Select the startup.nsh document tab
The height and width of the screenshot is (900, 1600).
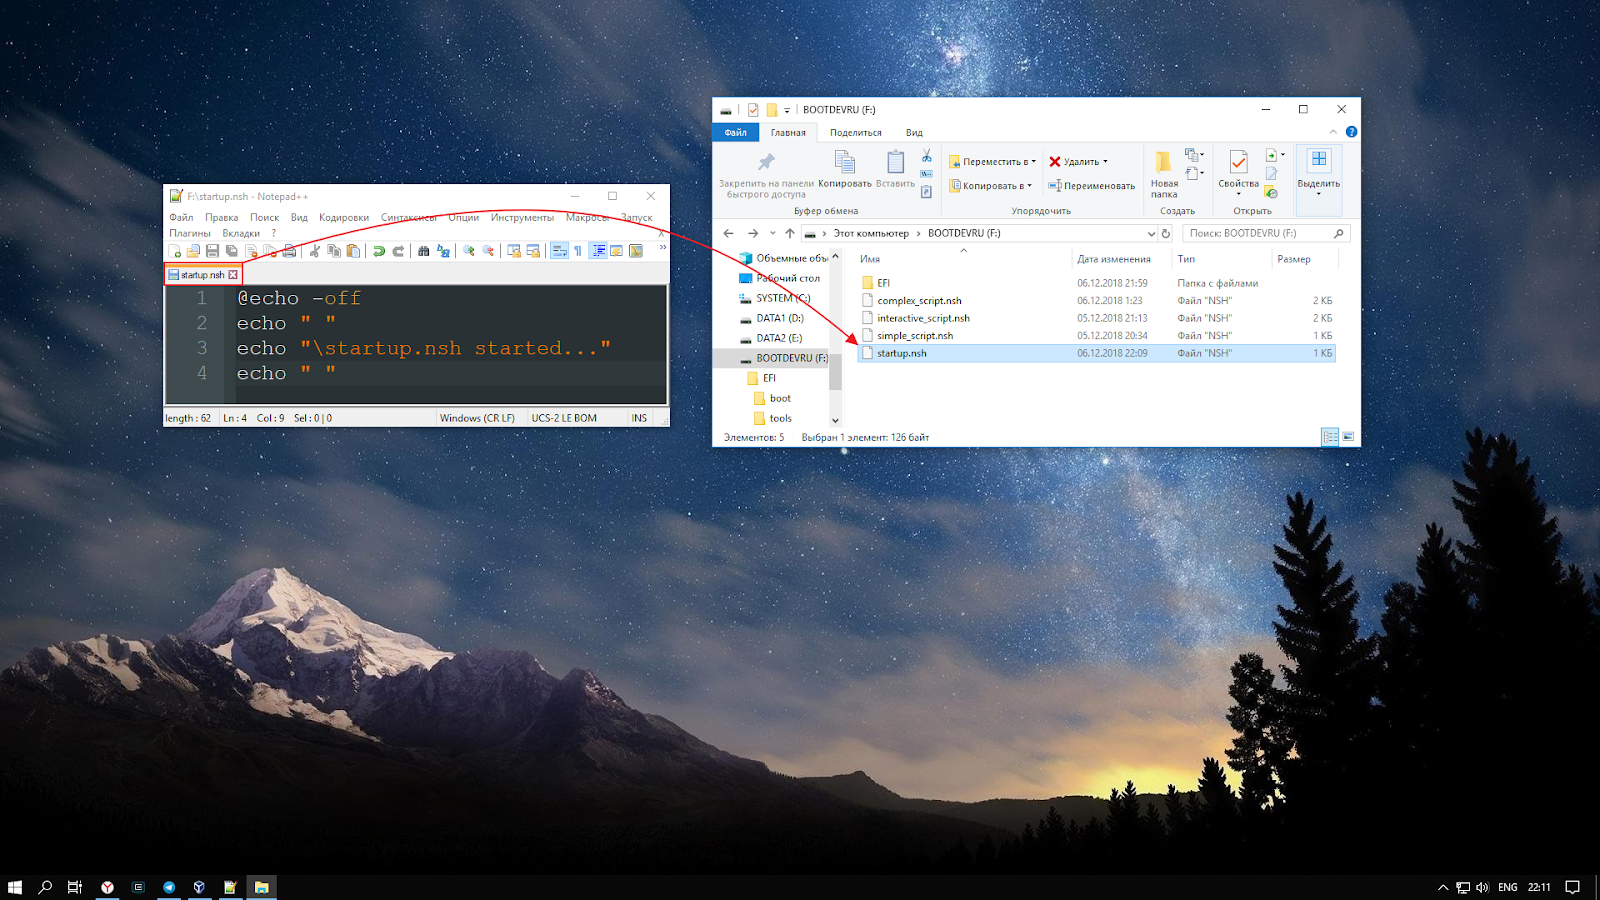click(x=203, y=275)
